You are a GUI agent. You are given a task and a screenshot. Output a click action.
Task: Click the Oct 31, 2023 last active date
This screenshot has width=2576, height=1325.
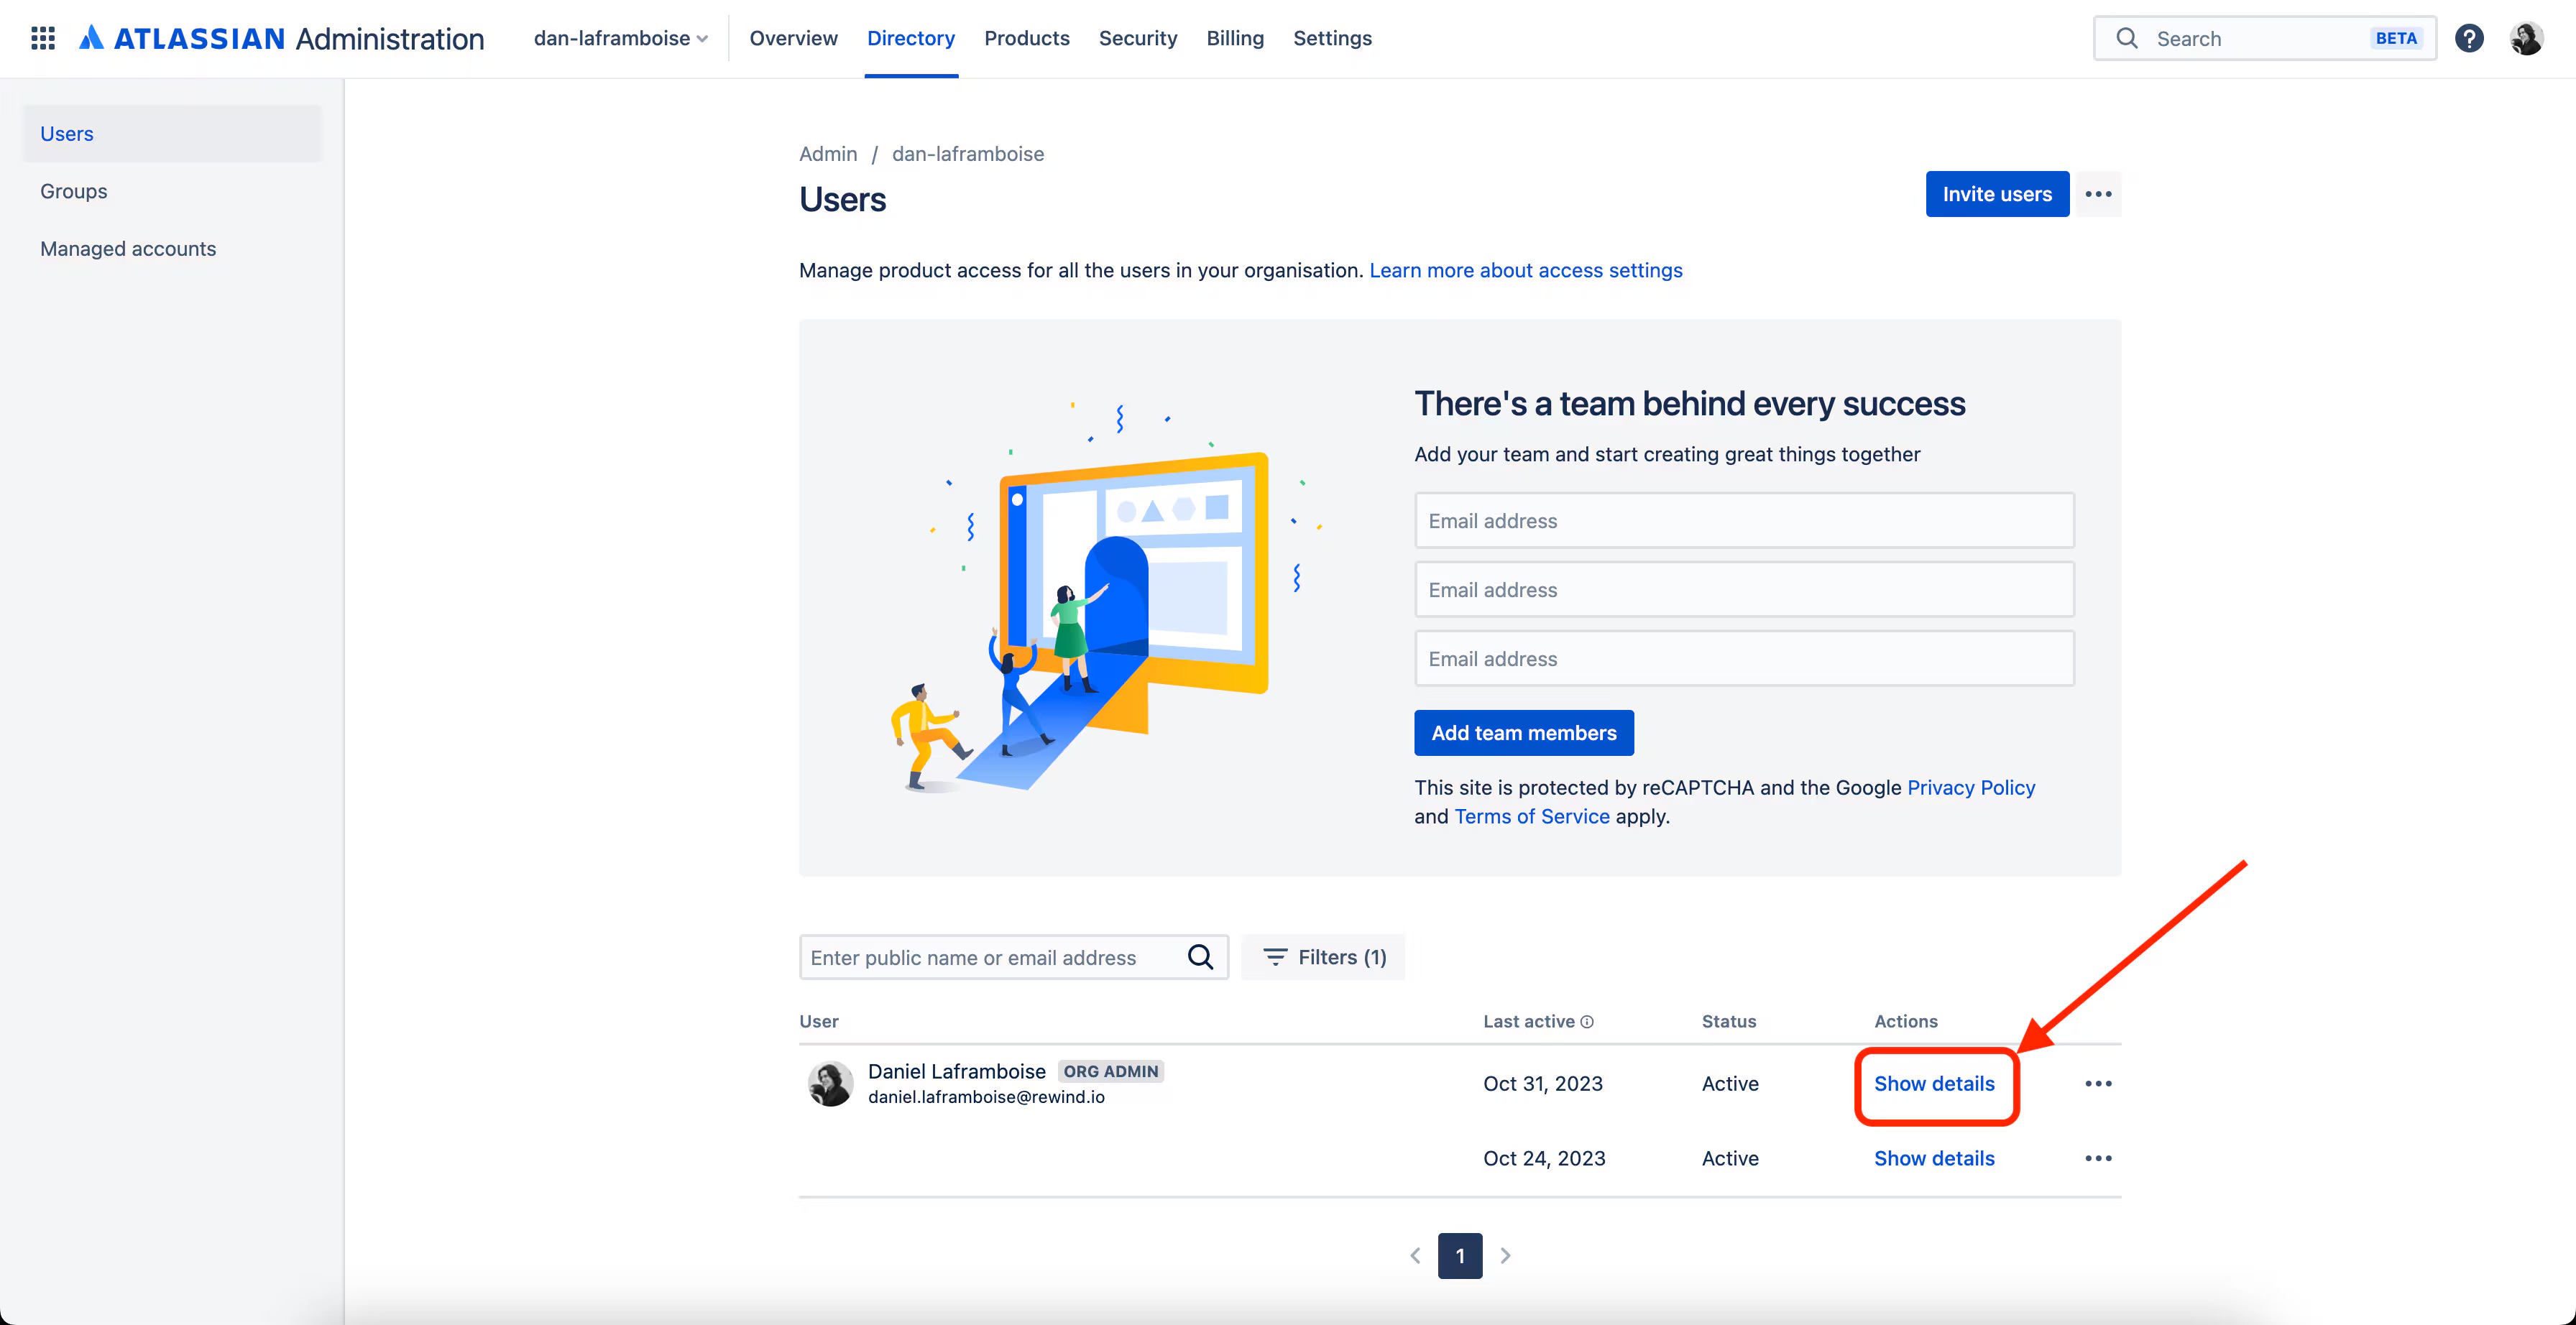point(1543,1083)
